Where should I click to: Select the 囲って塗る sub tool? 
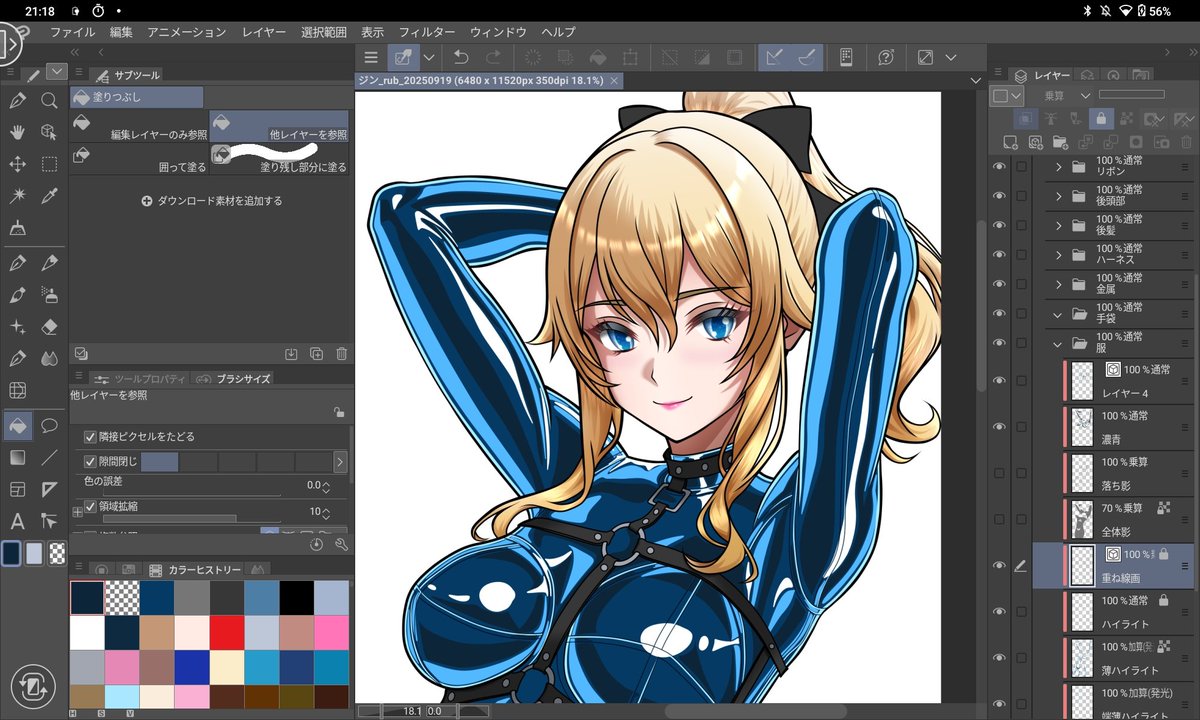pos(140,159)
